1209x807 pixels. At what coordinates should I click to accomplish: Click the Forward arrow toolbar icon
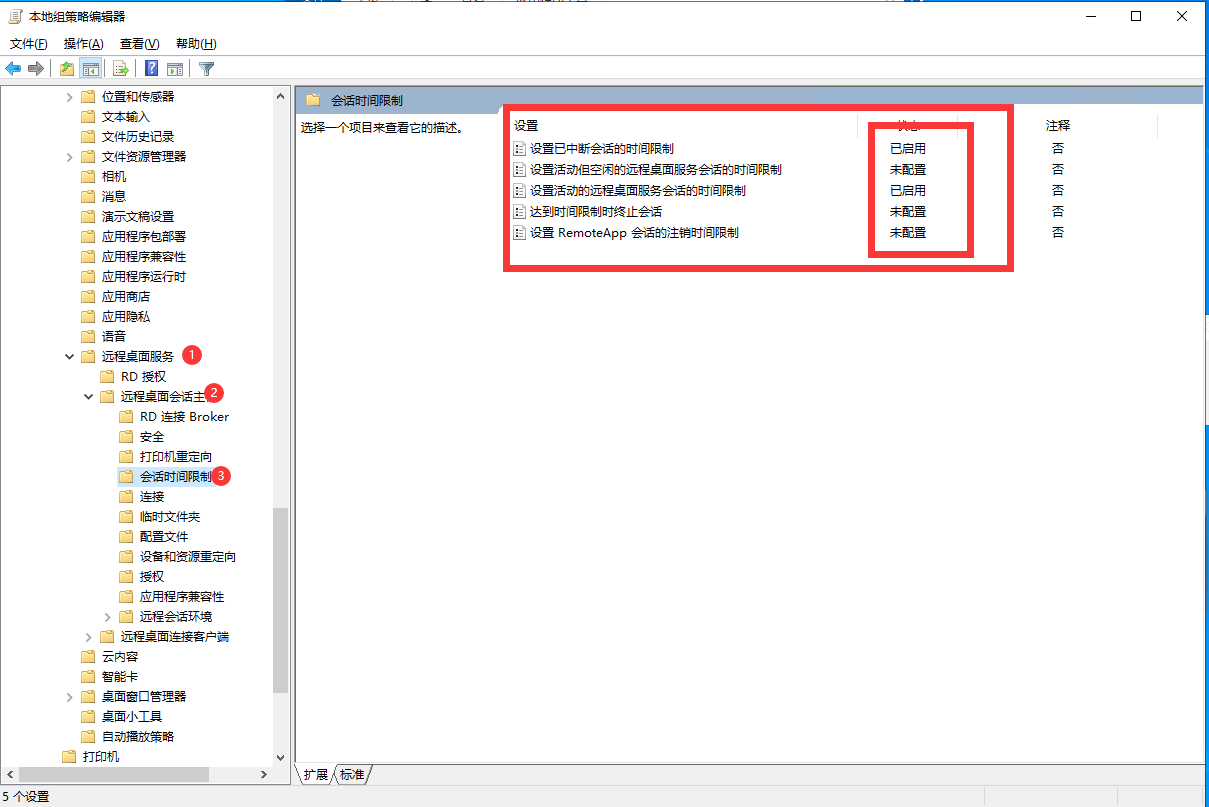pyautogui.click(x=36, y=69)
